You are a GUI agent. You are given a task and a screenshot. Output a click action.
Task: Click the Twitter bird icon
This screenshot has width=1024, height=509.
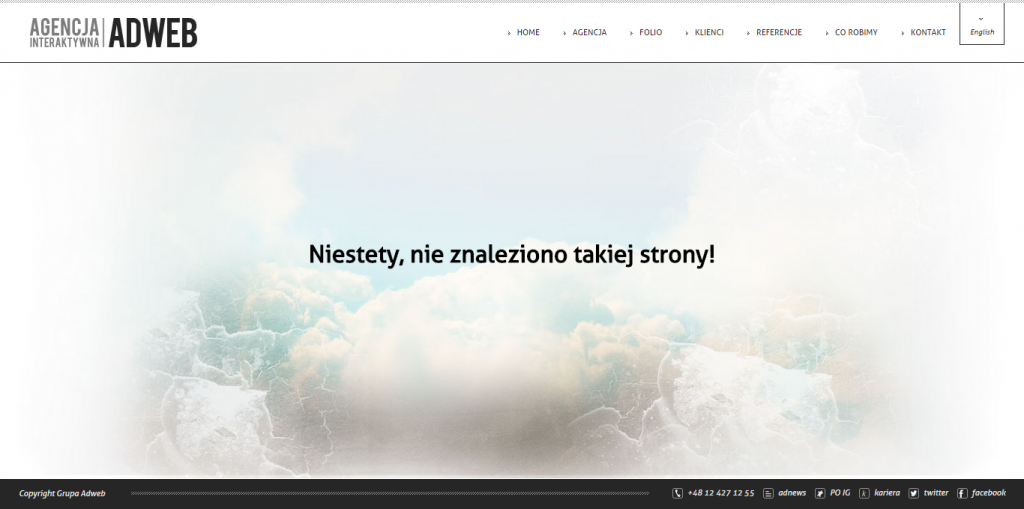(913, 493)
